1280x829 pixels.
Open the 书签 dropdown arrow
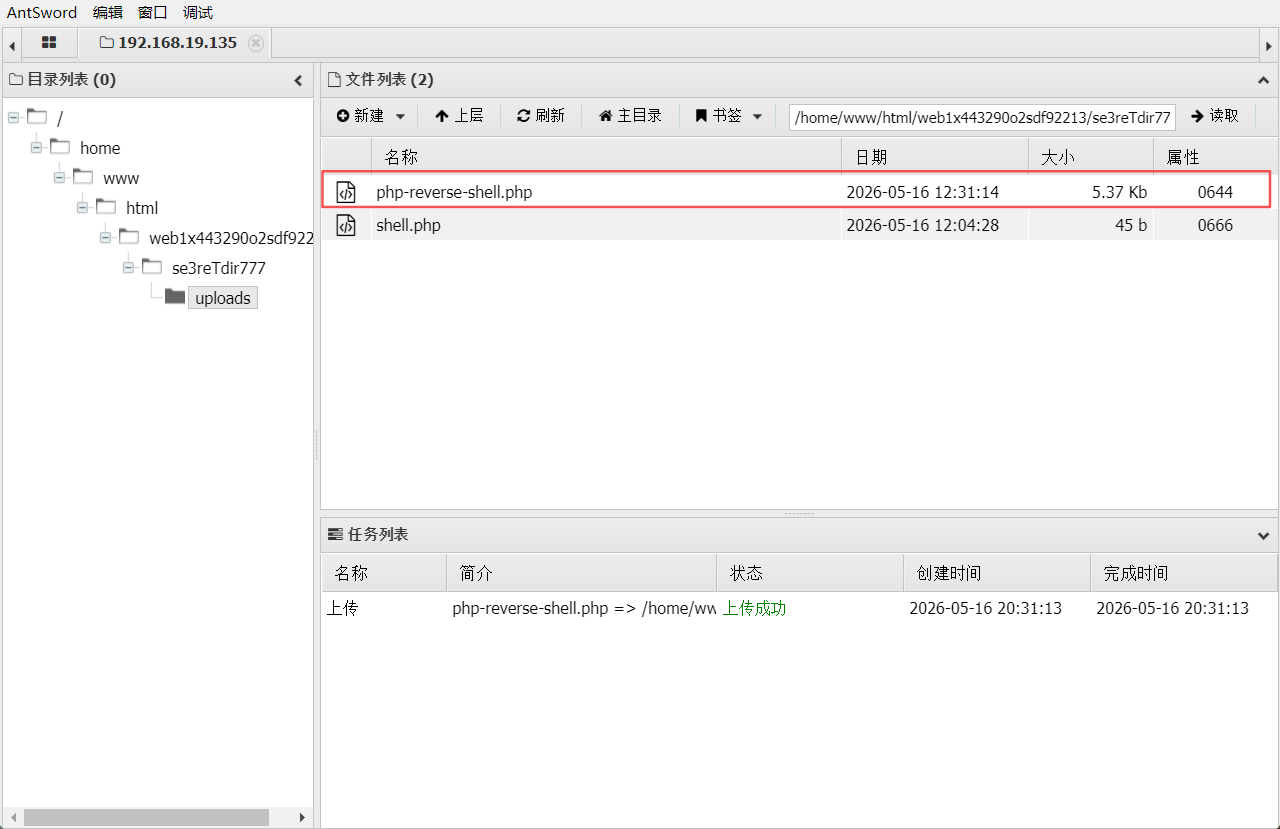tap(757, 116)
